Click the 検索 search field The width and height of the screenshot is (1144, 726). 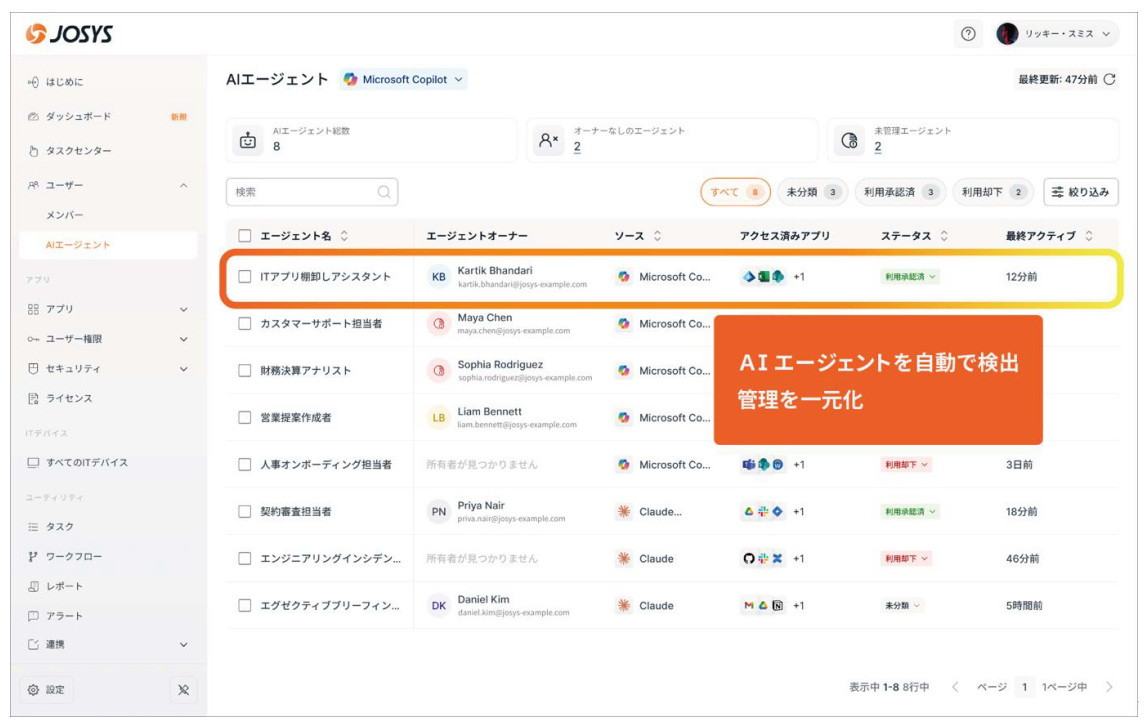click(x=312, y=192)
